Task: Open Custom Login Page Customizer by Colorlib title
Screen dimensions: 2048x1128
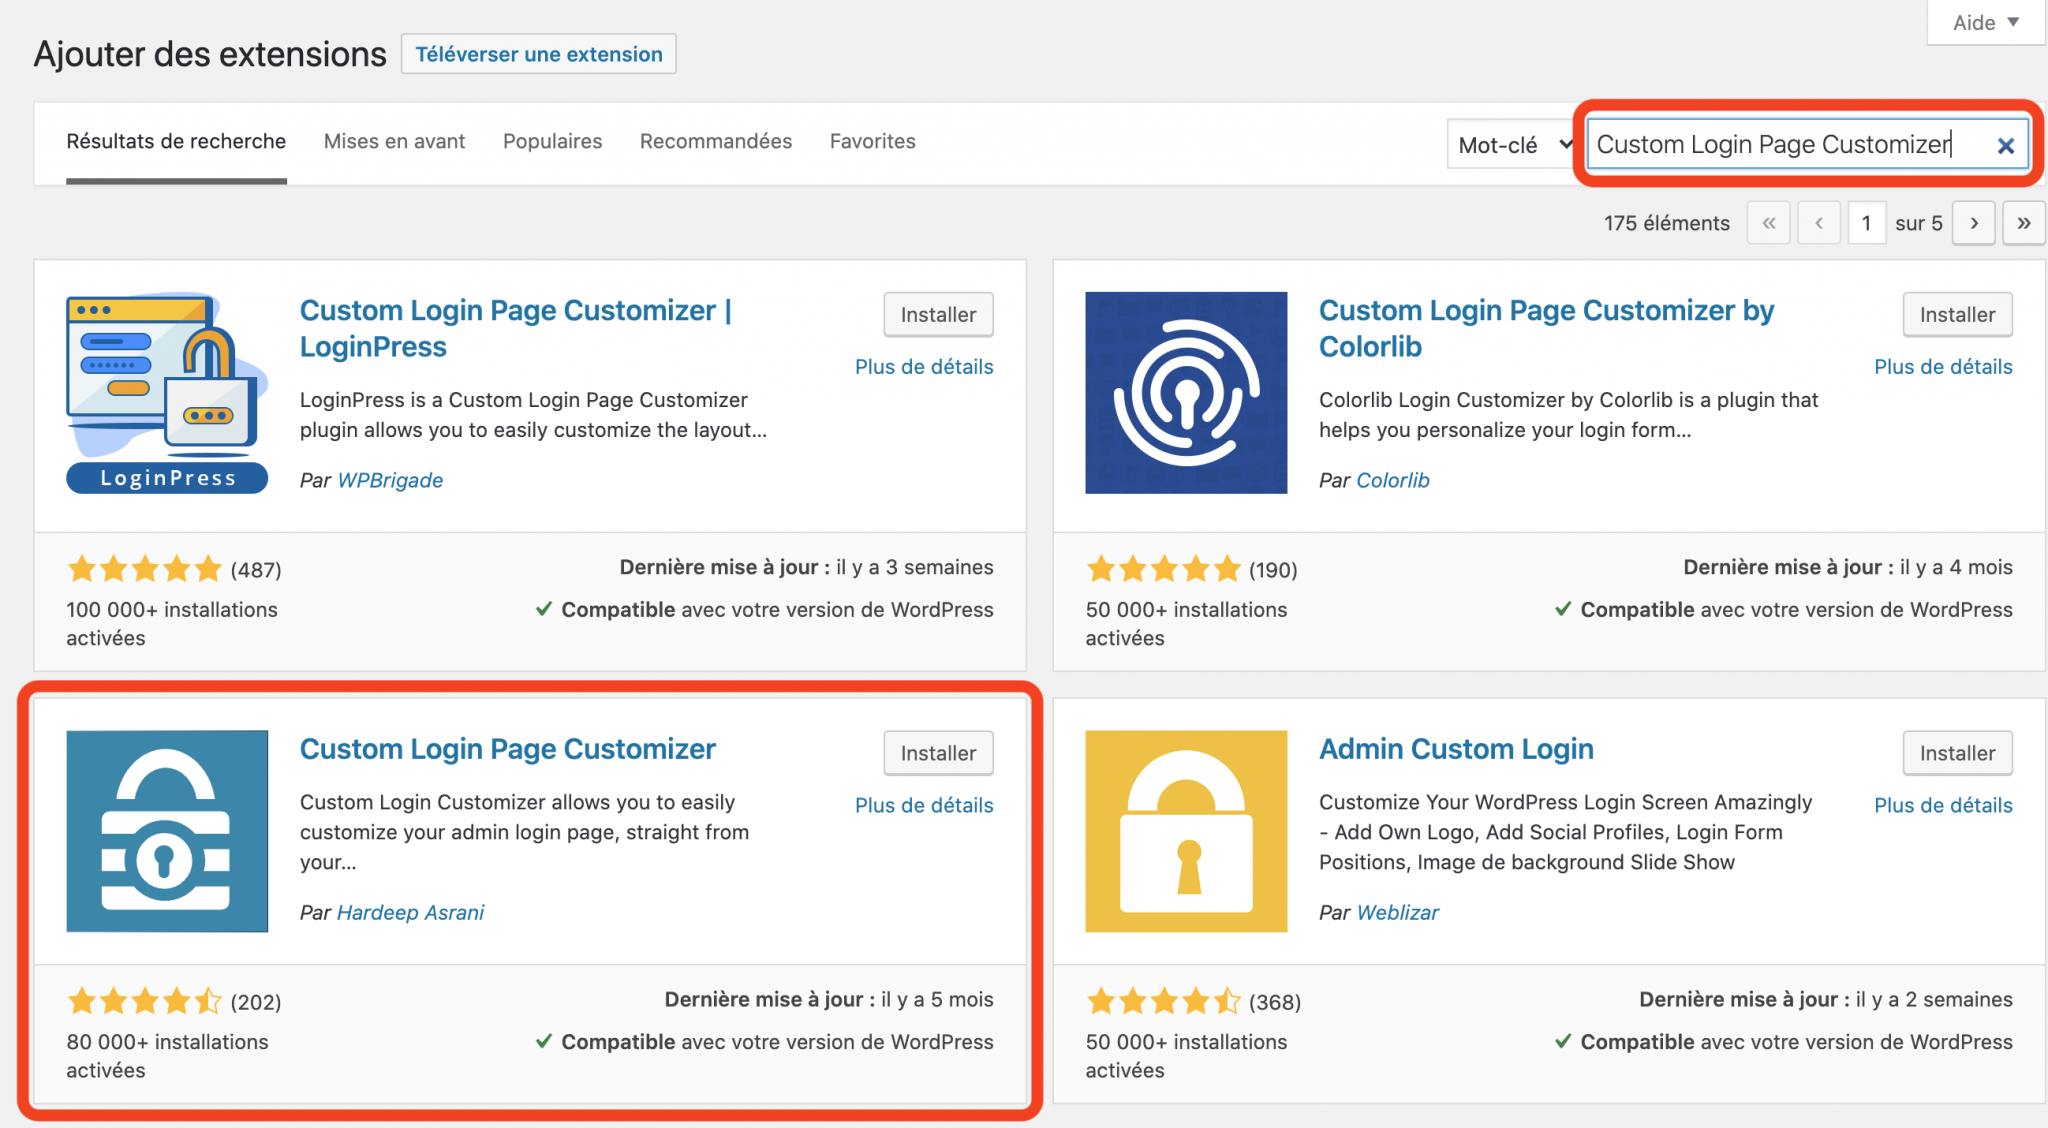Action: pyautogui.click(x=1546, y=328)
